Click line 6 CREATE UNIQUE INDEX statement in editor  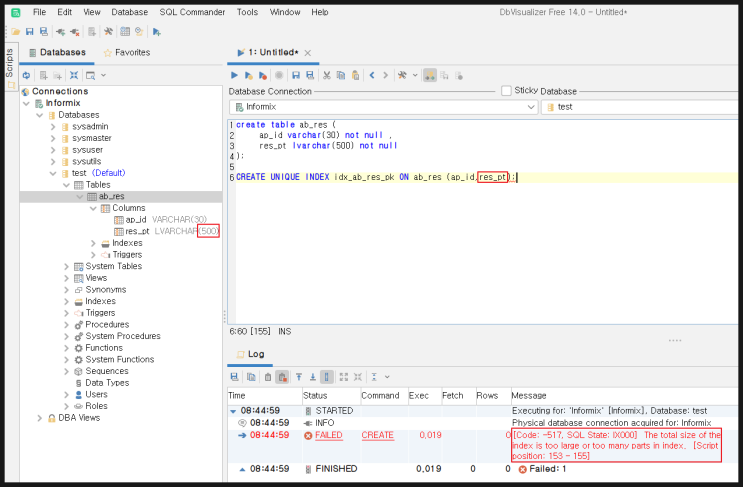pos(376,177)
